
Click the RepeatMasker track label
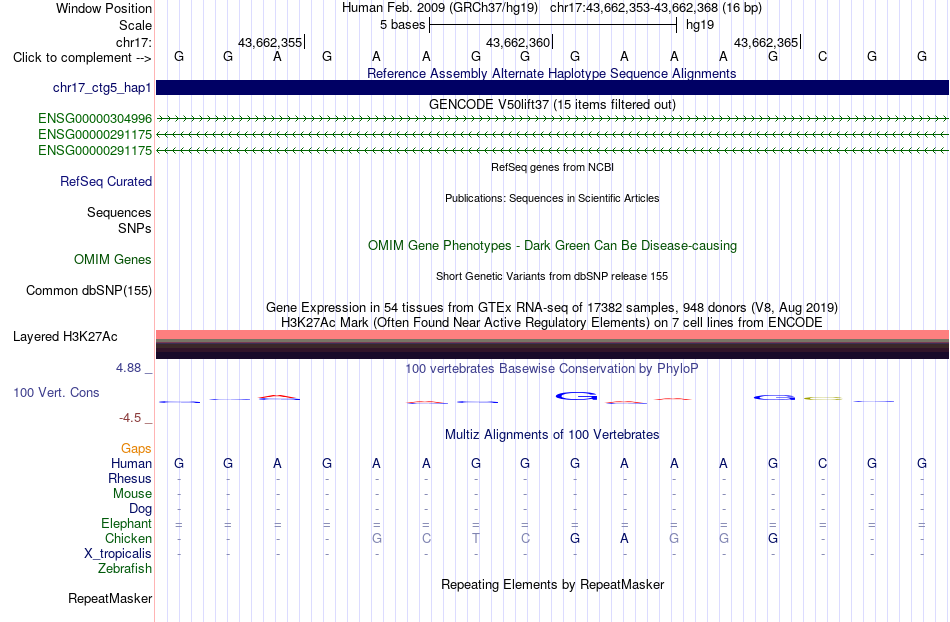[110, 599]
